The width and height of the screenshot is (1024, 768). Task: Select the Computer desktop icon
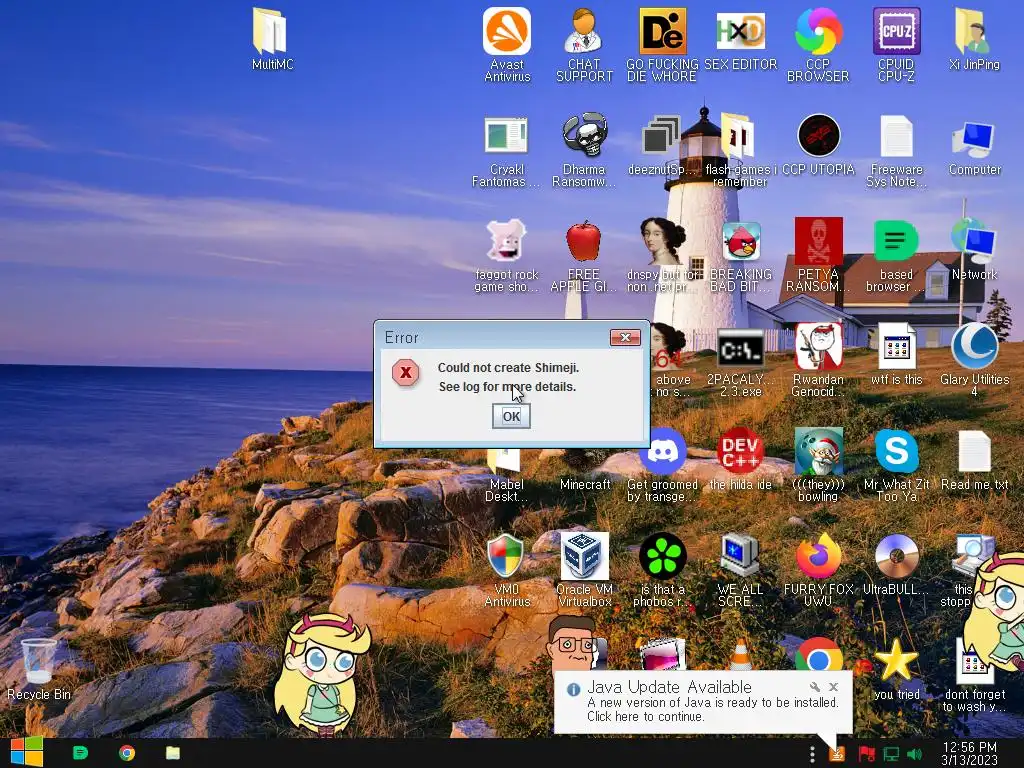point(974,138)
